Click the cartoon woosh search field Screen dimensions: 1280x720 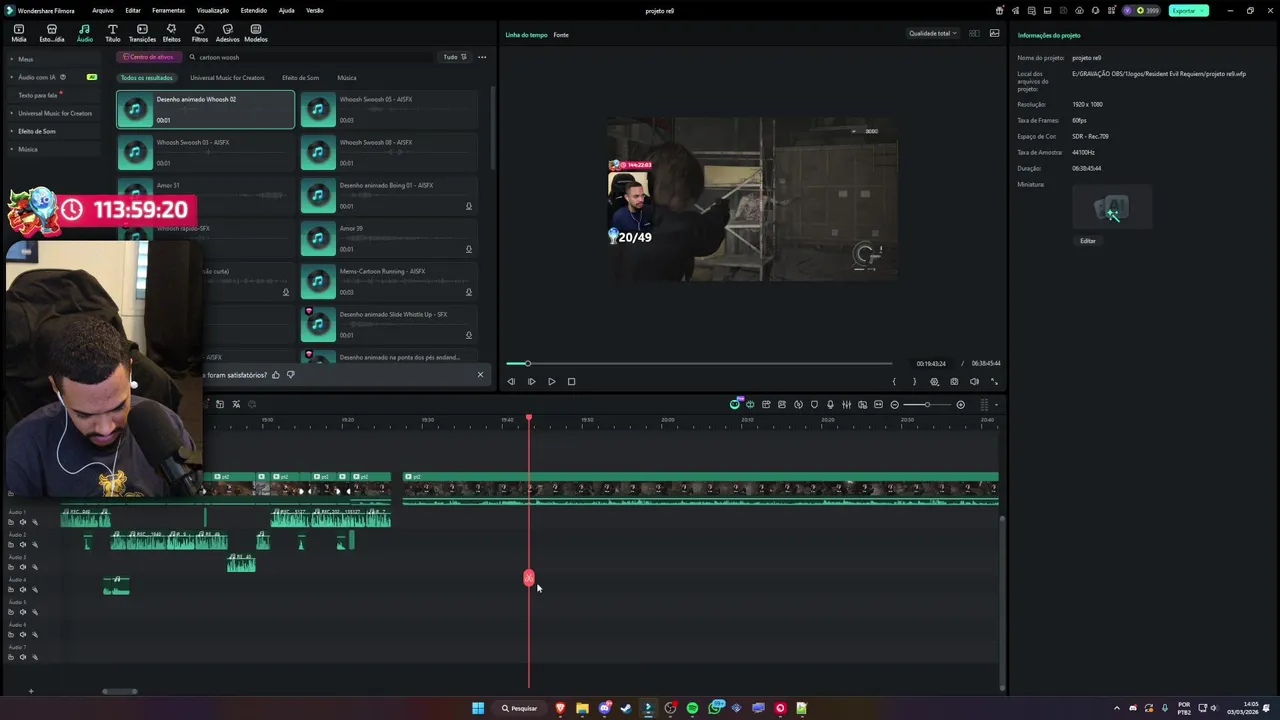point(310,57)
